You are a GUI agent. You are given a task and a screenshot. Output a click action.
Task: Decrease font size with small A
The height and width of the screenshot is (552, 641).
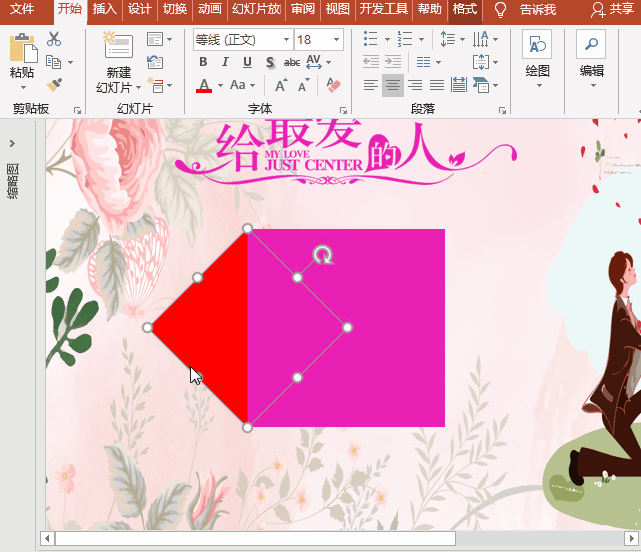pos(303,85)
